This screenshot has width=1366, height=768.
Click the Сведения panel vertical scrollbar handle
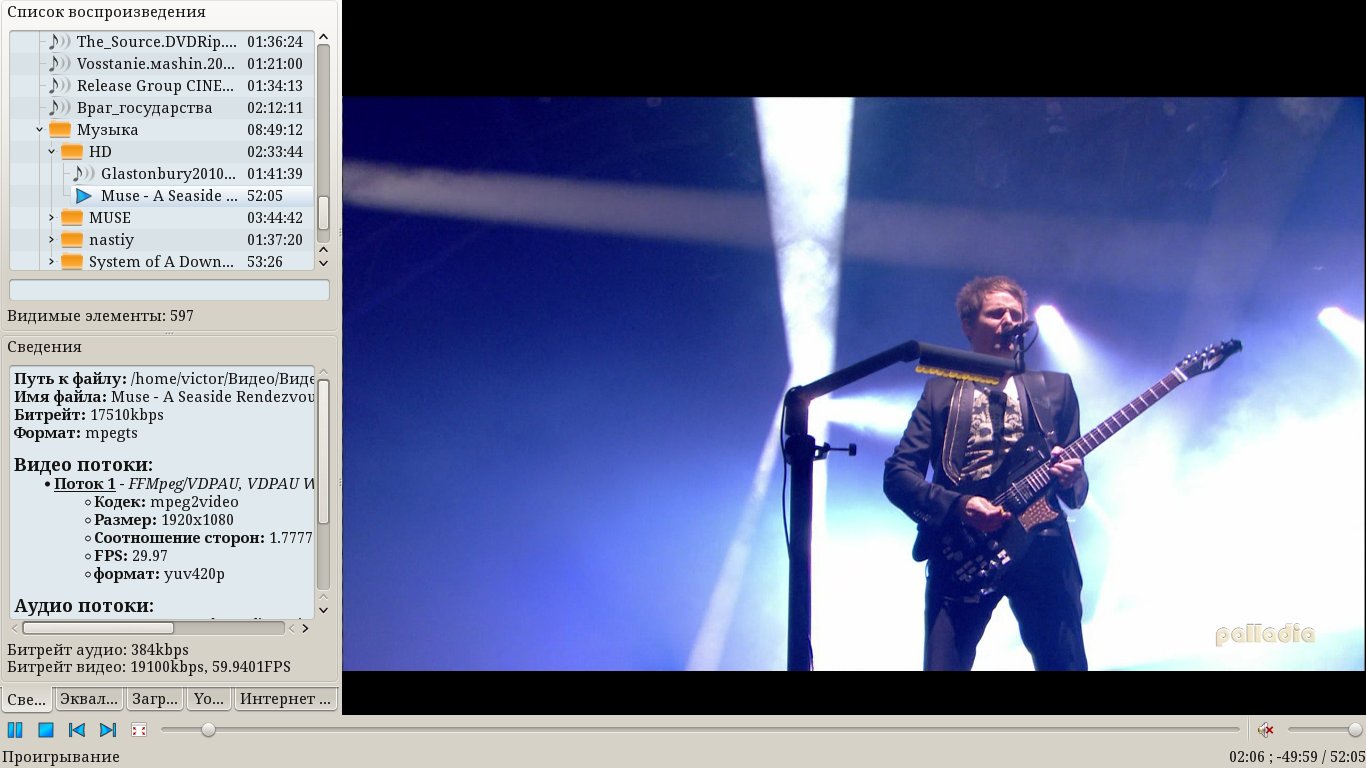[324, 451]
